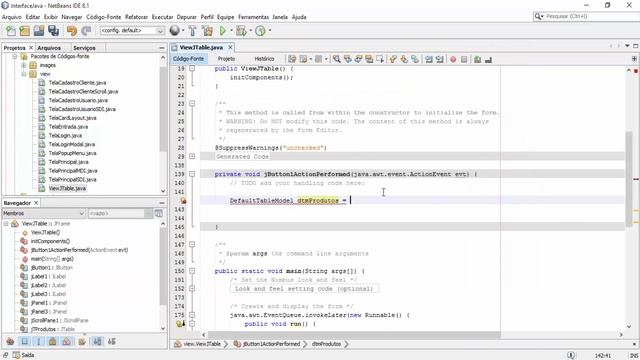Screen dimensions: 640x360
Task: Click the Save All toolbar icon
Action: 53,31
